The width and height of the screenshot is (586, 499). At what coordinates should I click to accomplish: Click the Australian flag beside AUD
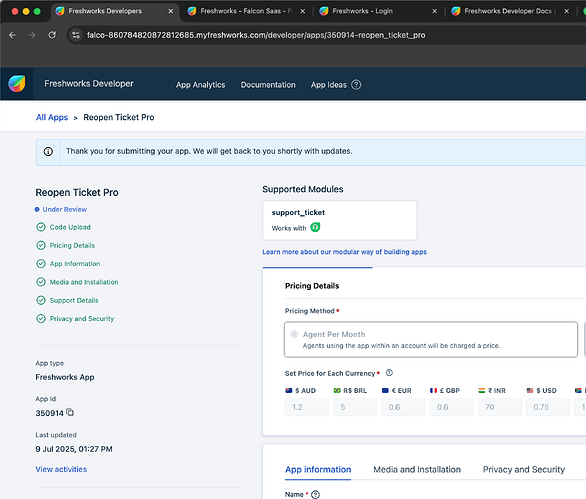pos(289,390)
